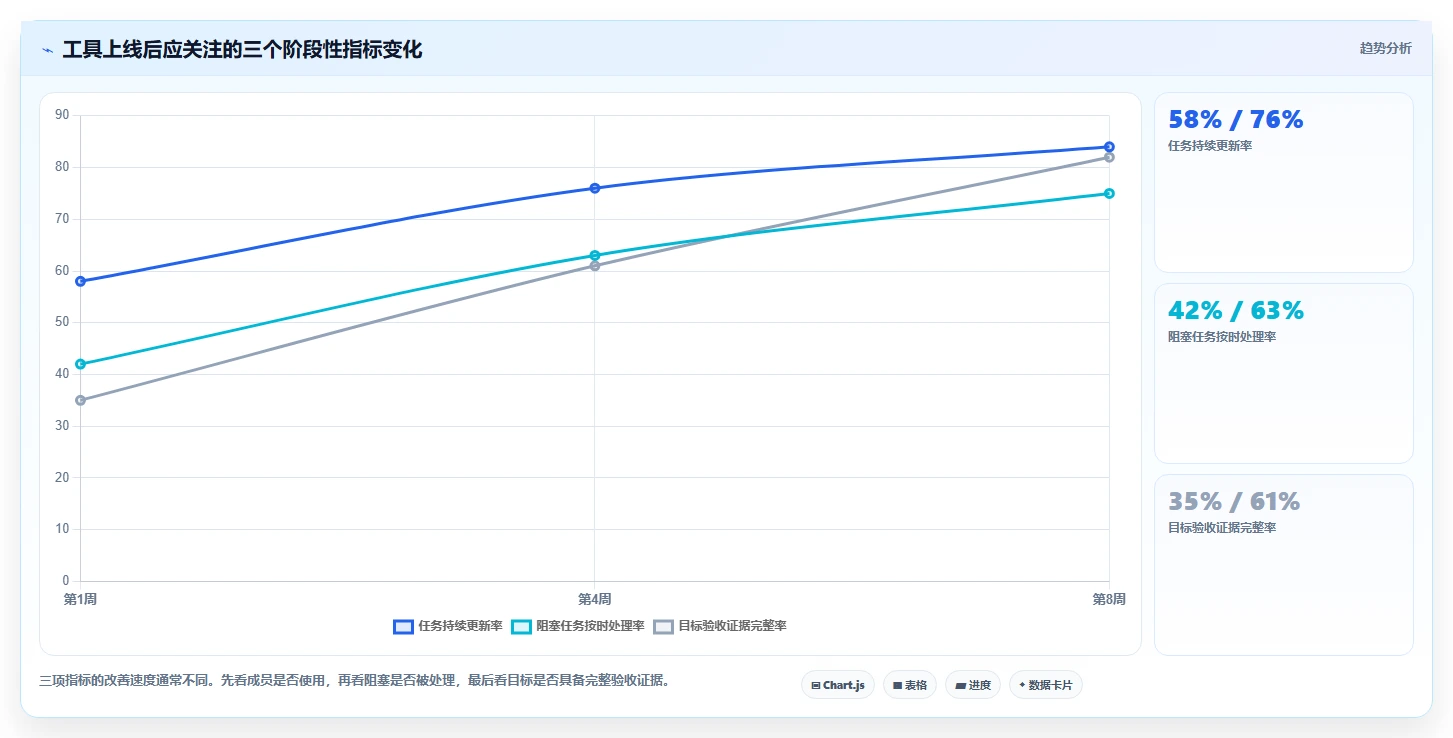Click the icon inside the 进度 tag
The image size is (1453, 738).
point(961,686)
